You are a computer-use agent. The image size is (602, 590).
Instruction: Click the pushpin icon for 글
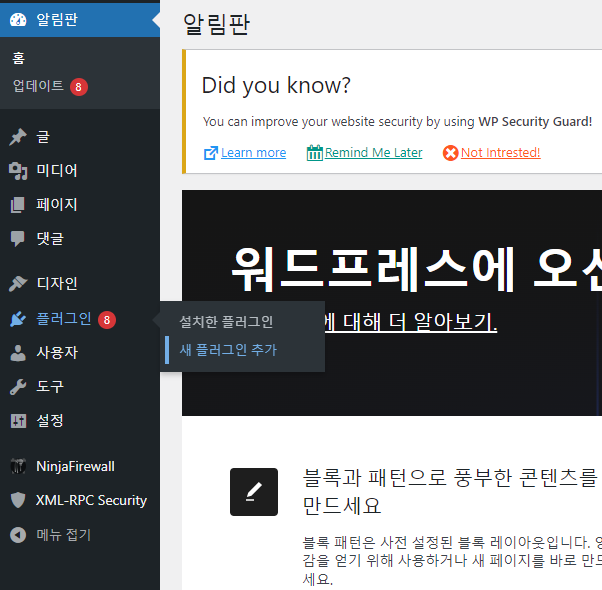point(18,137)
